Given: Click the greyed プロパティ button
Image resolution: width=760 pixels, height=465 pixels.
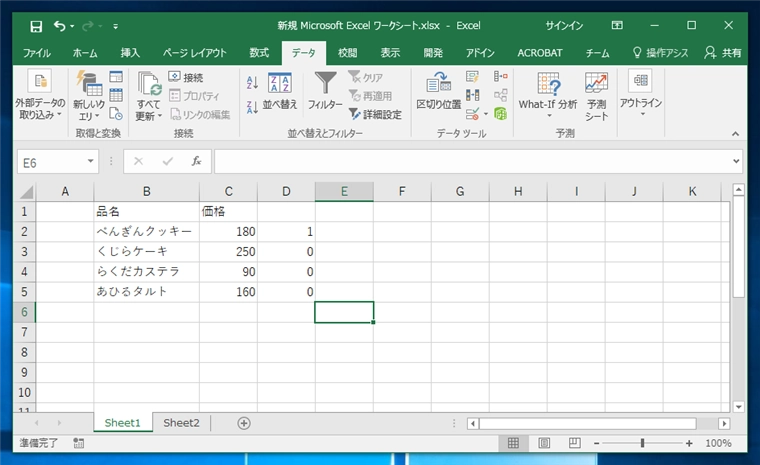Looking at the screenshot, I should (x=194, y=96).
